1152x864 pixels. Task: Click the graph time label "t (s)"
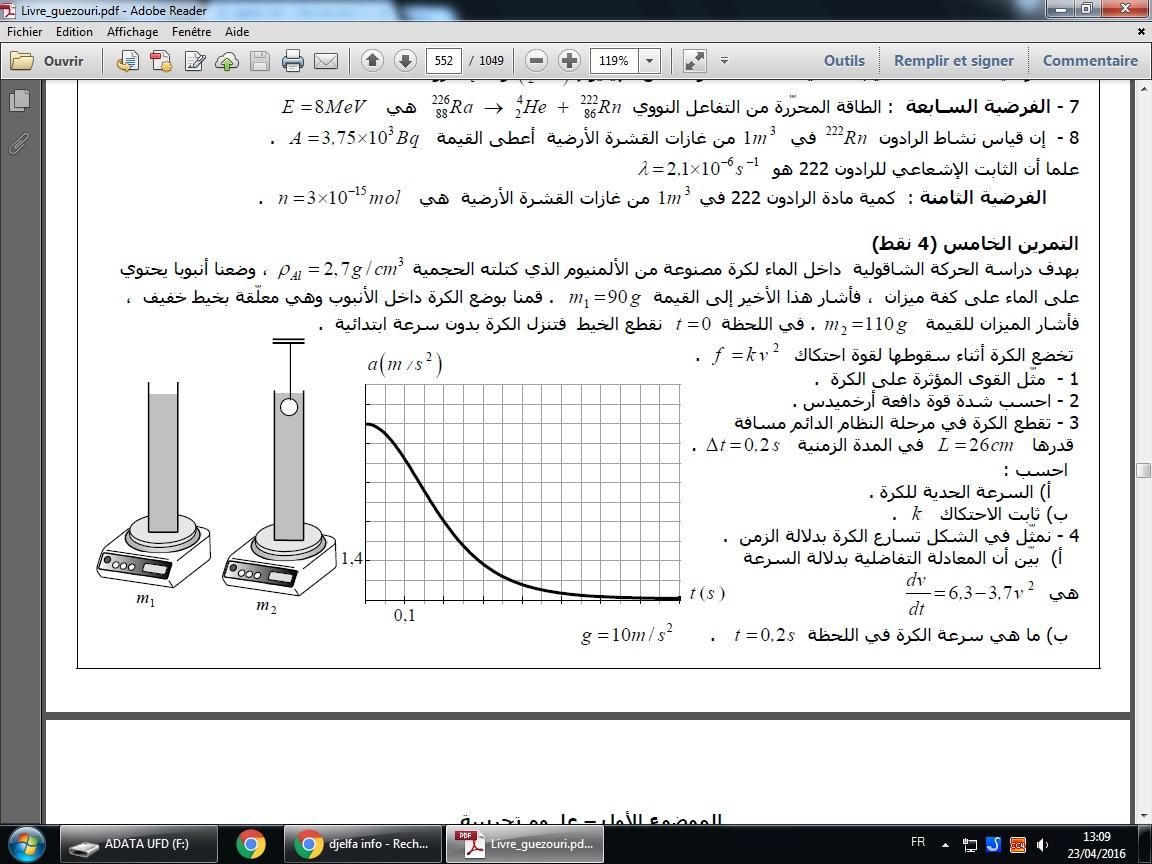(x=708, y=593)
